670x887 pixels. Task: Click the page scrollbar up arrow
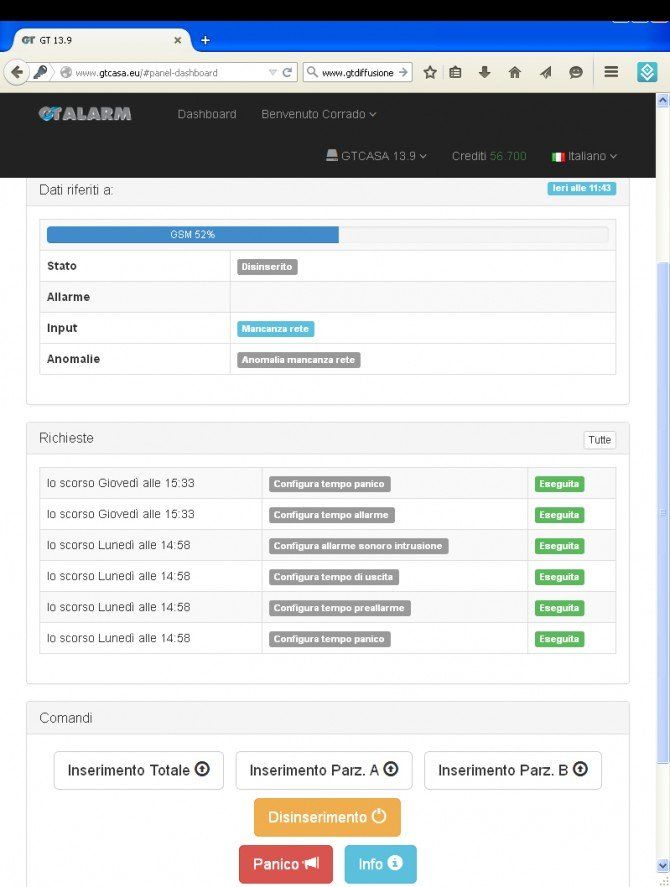[663, 100]
